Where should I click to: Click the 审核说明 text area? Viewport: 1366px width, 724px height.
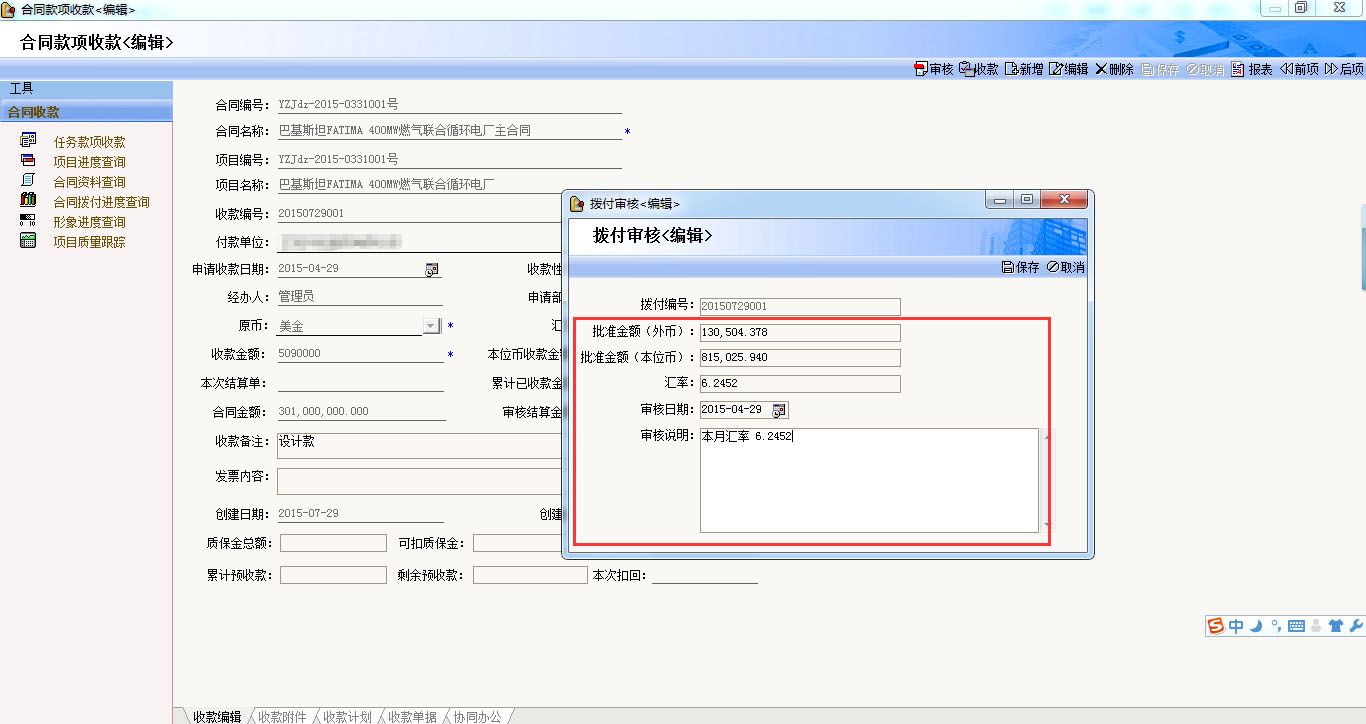[868, 480]
